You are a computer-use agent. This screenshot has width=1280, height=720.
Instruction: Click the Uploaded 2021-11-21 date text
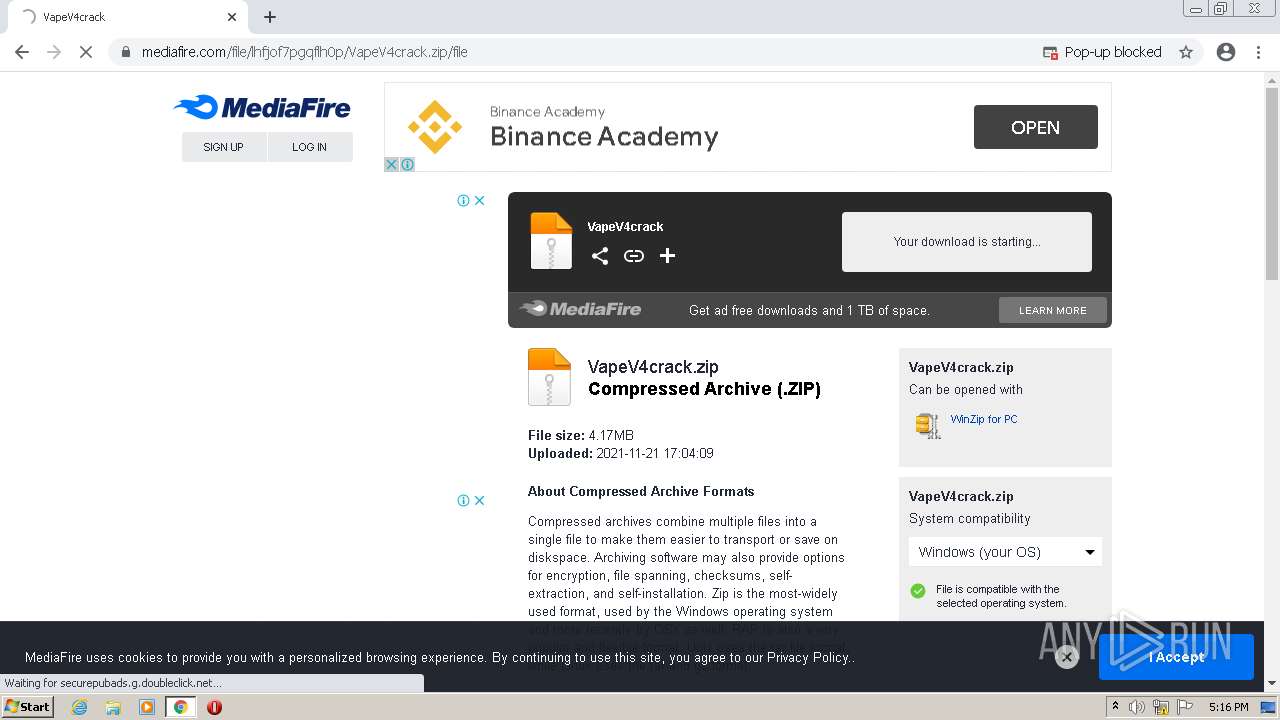621,453
